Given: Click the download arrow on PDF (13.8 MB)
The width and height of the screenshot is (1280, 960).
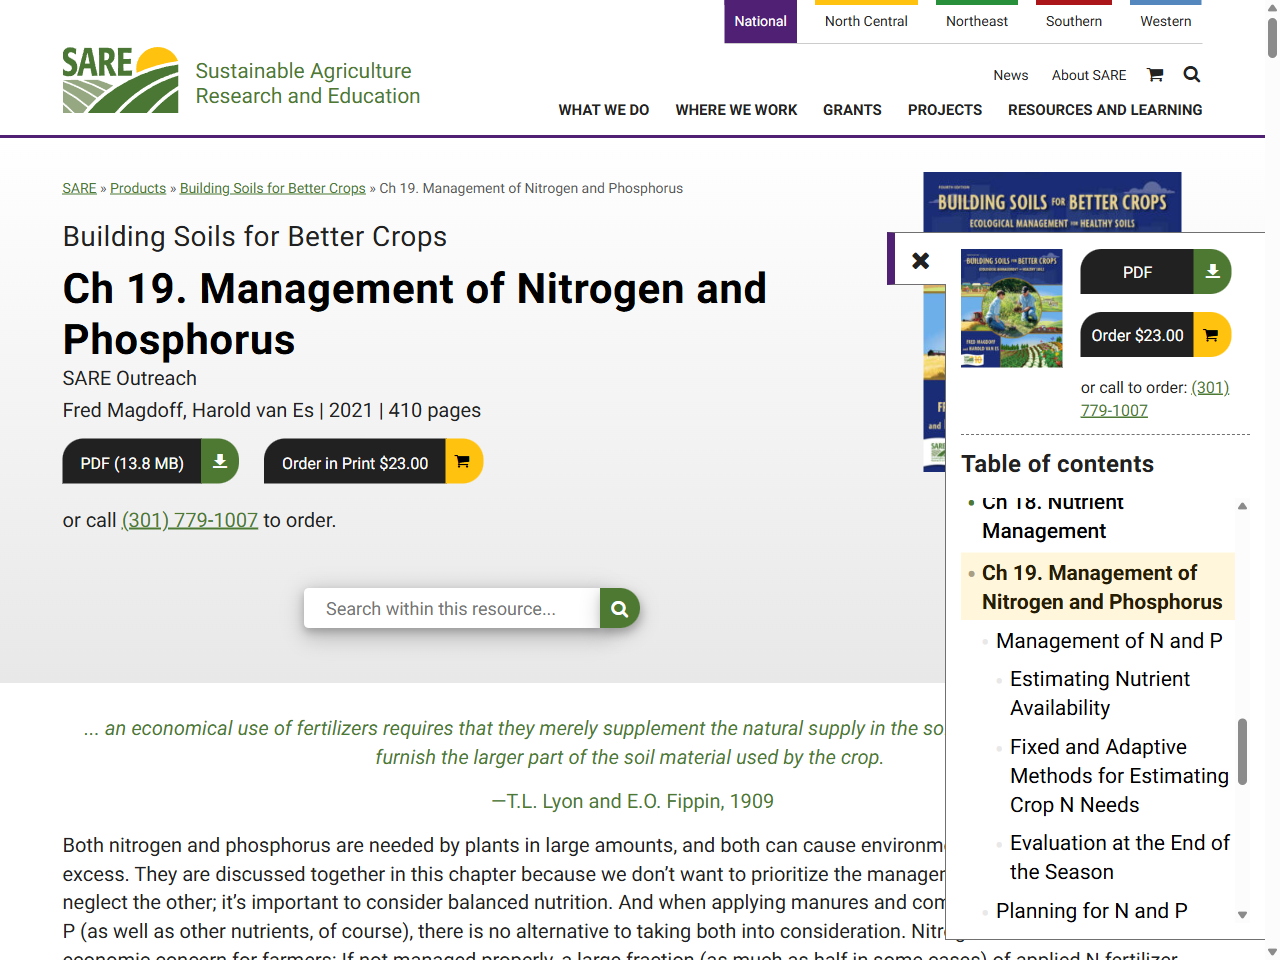Looking at the screenshot, I should (x=219, y=461).
